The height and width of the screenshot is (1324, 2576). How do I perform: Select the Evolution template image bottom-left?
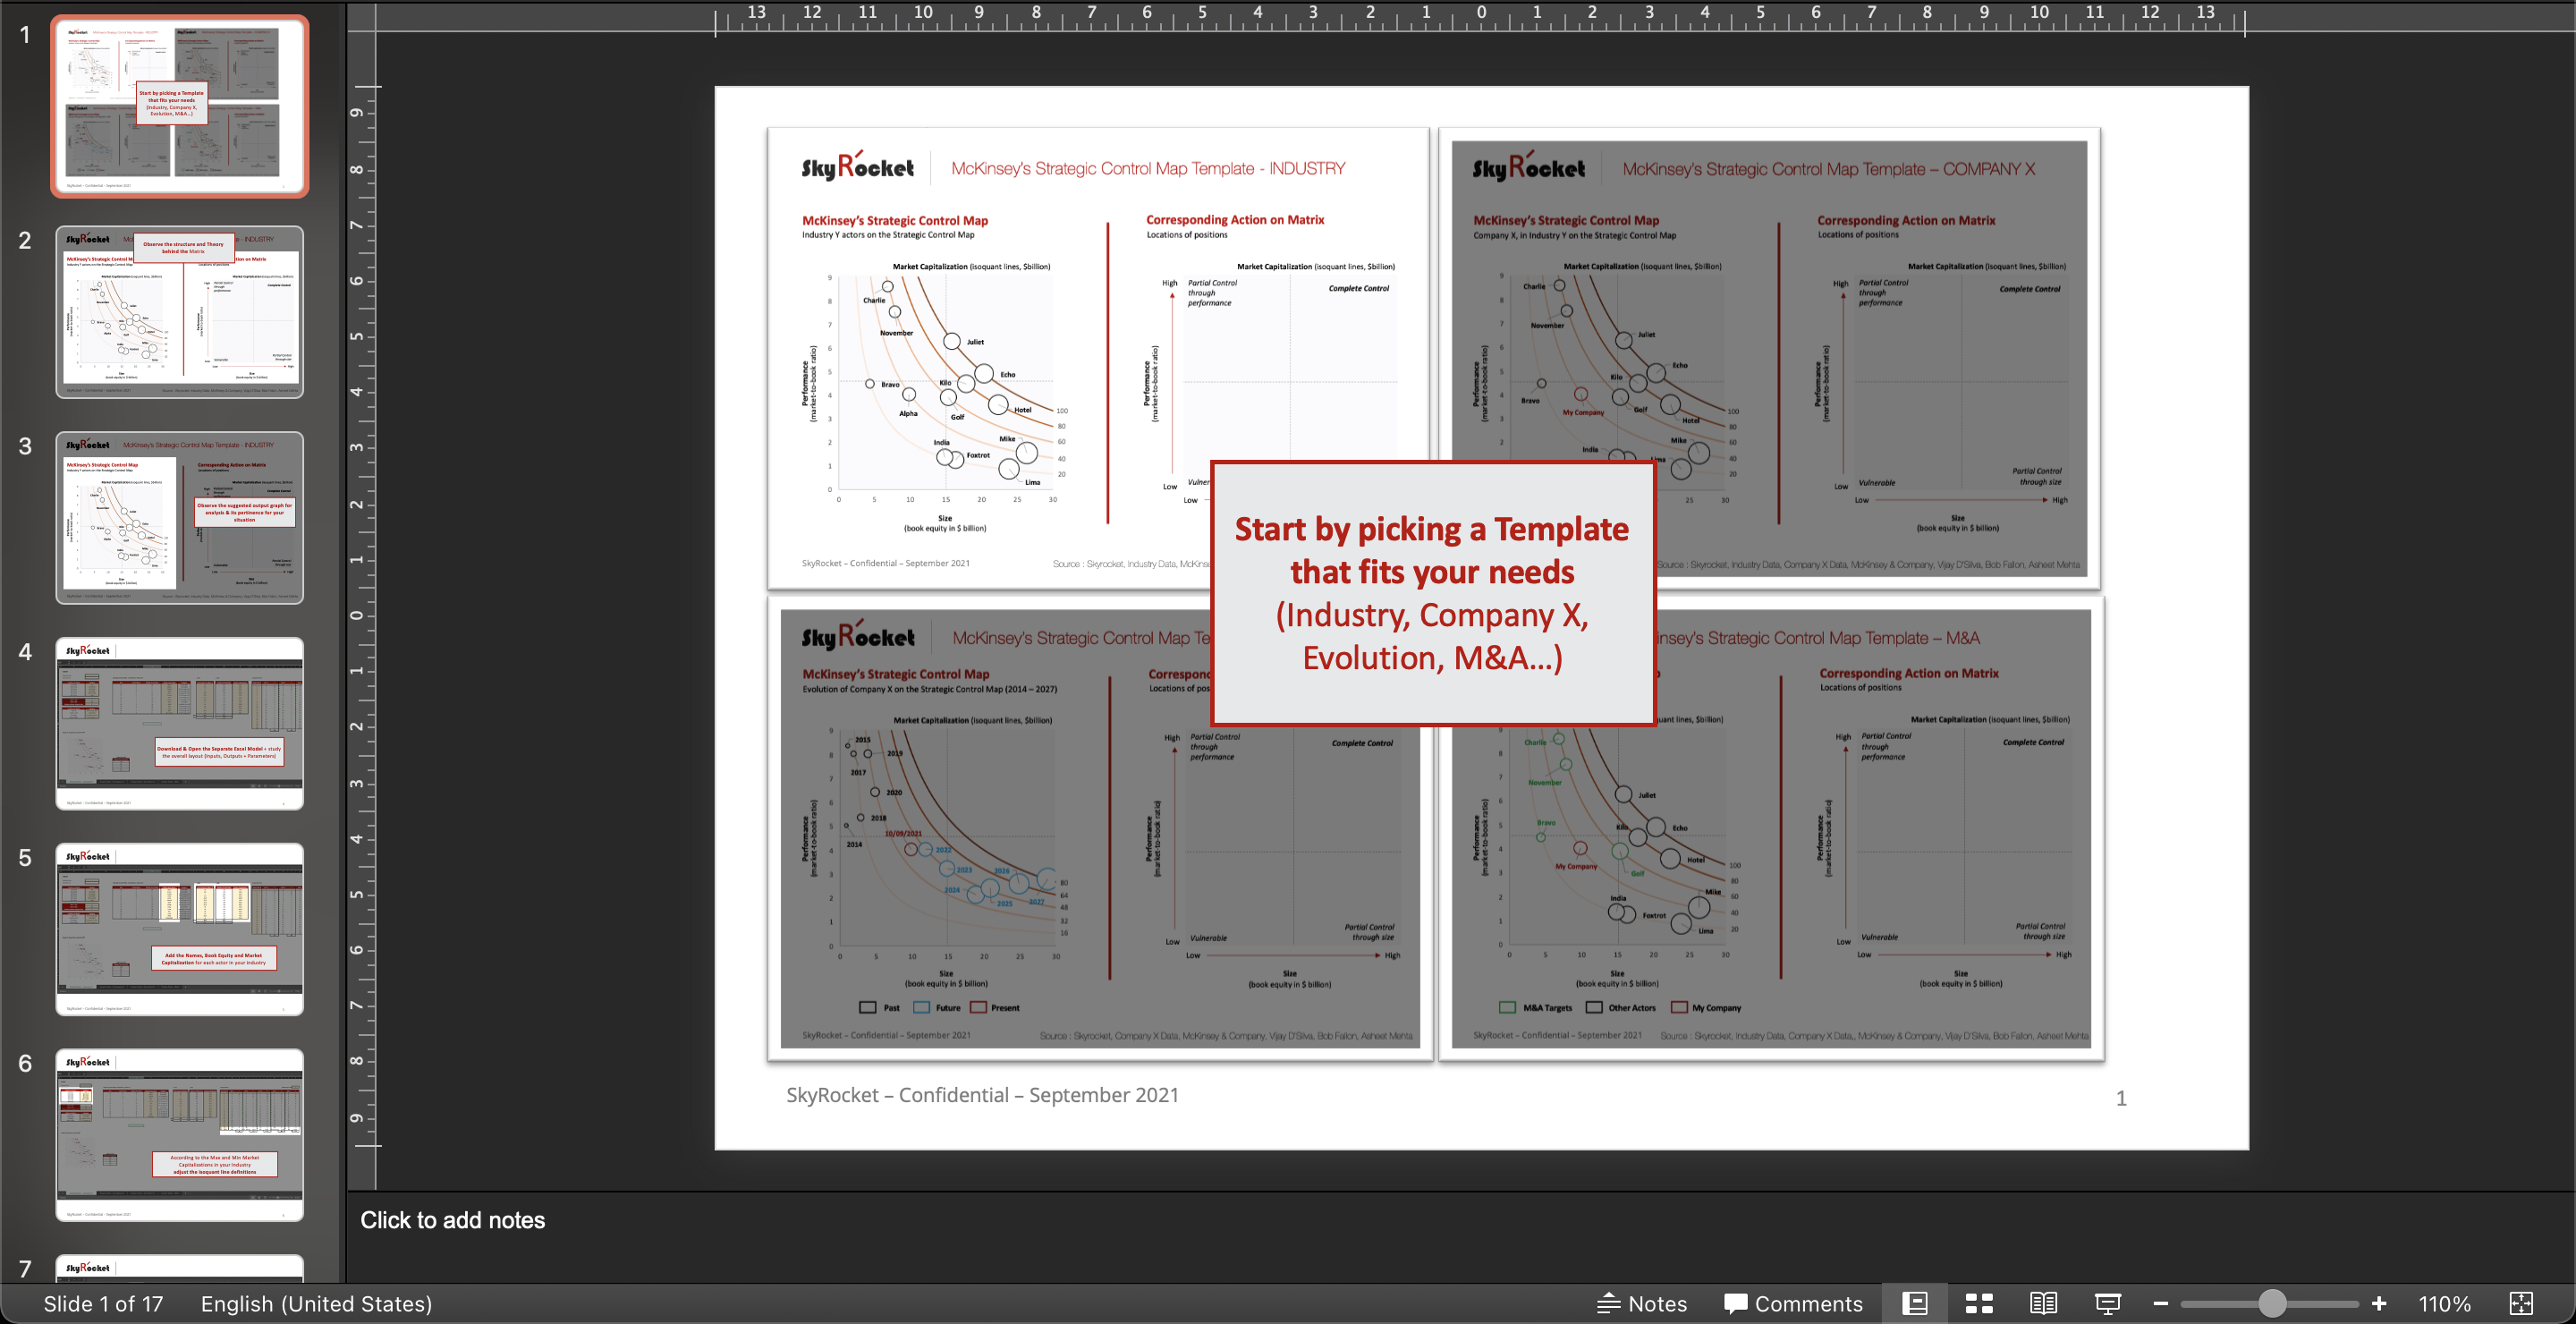pos(1100,828)
